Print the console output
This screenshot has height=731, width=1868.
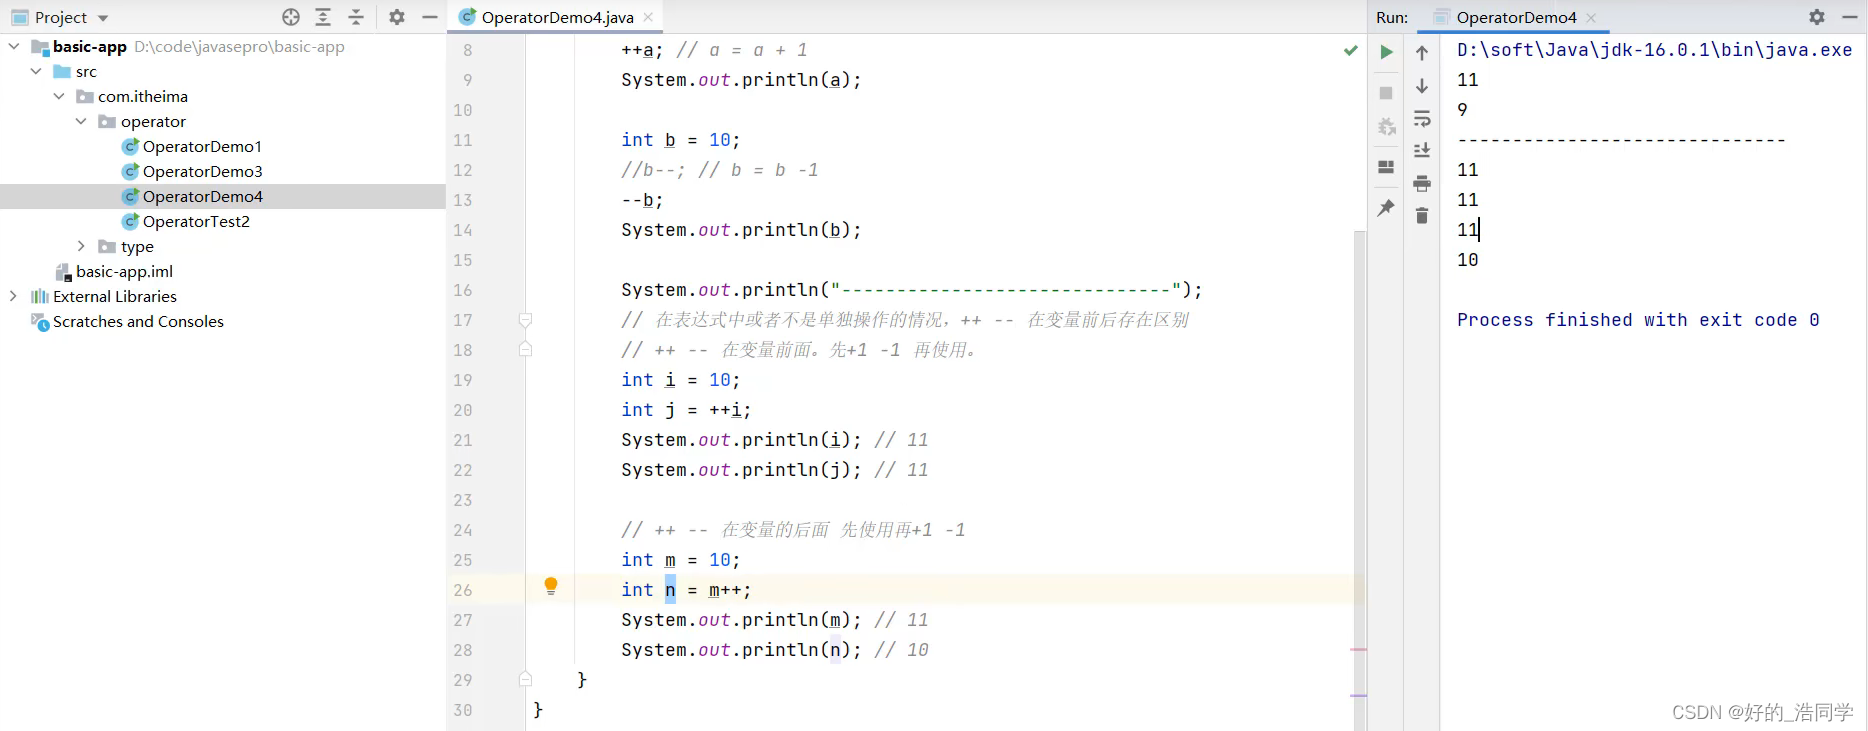pos(1422,183)
